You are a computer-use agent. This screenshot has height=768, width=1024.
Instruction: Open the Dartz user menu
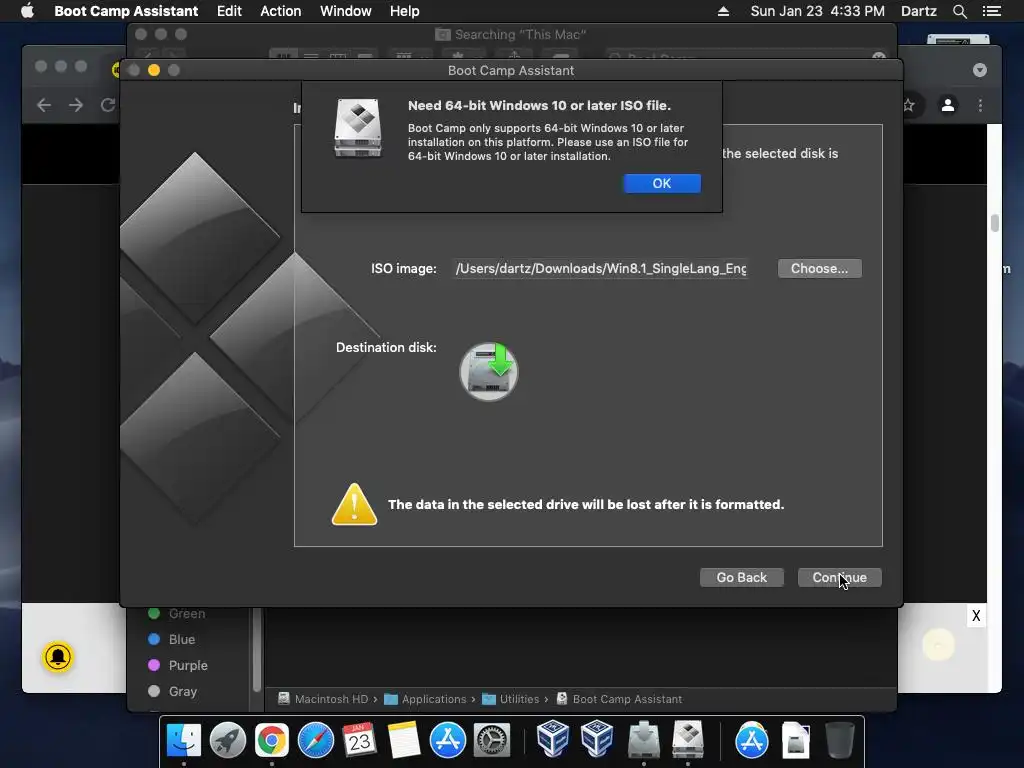(x=919, y=11)
